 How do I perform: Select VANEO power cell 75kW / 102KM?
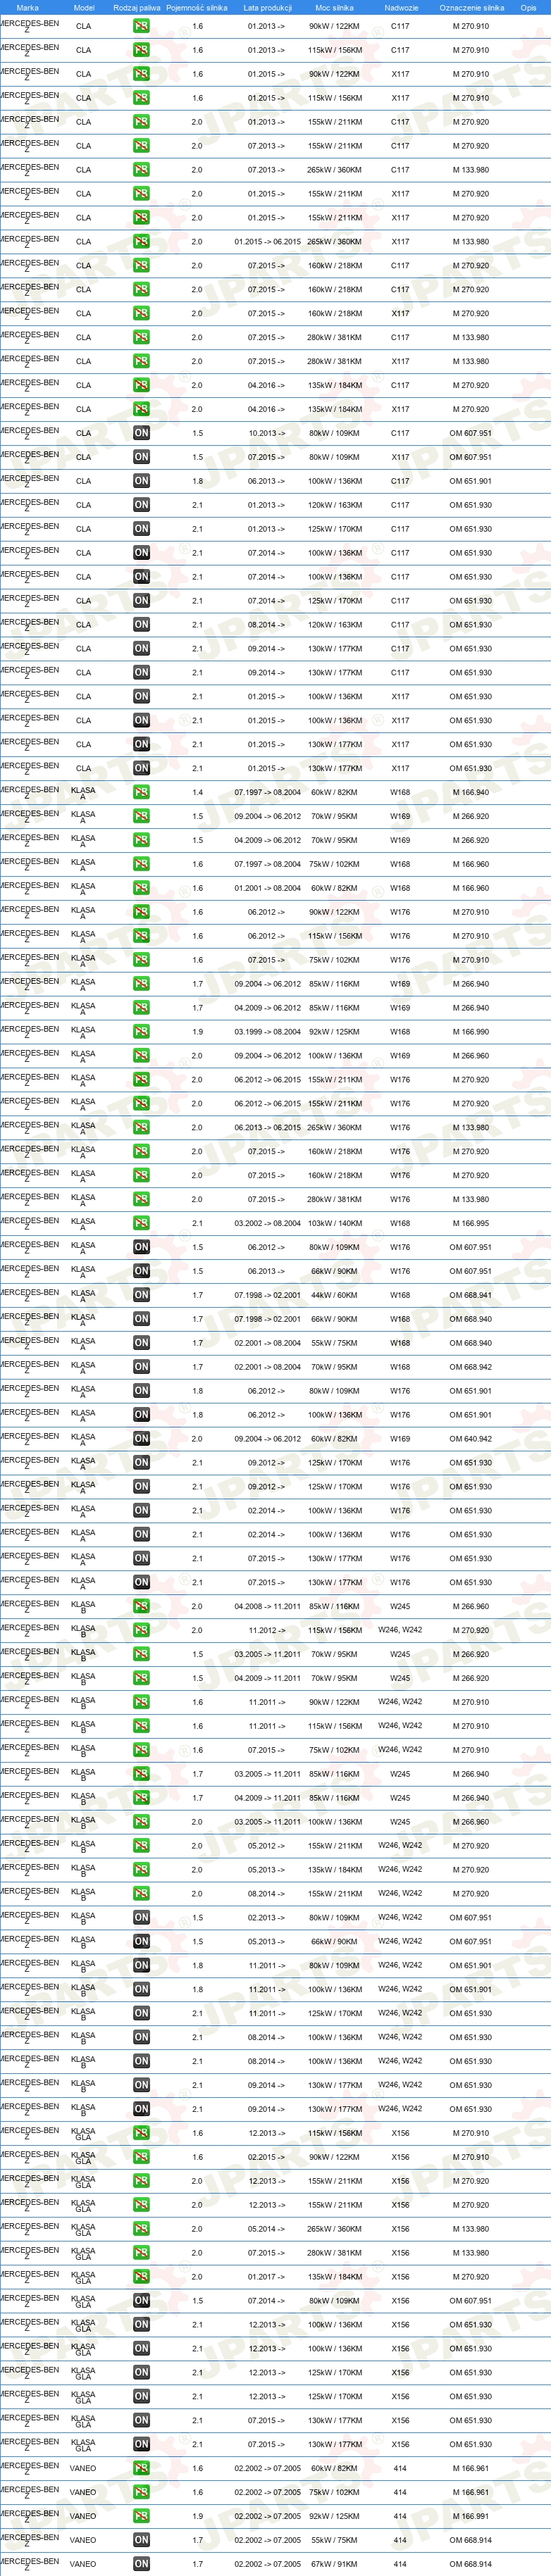pos(334,2492)
